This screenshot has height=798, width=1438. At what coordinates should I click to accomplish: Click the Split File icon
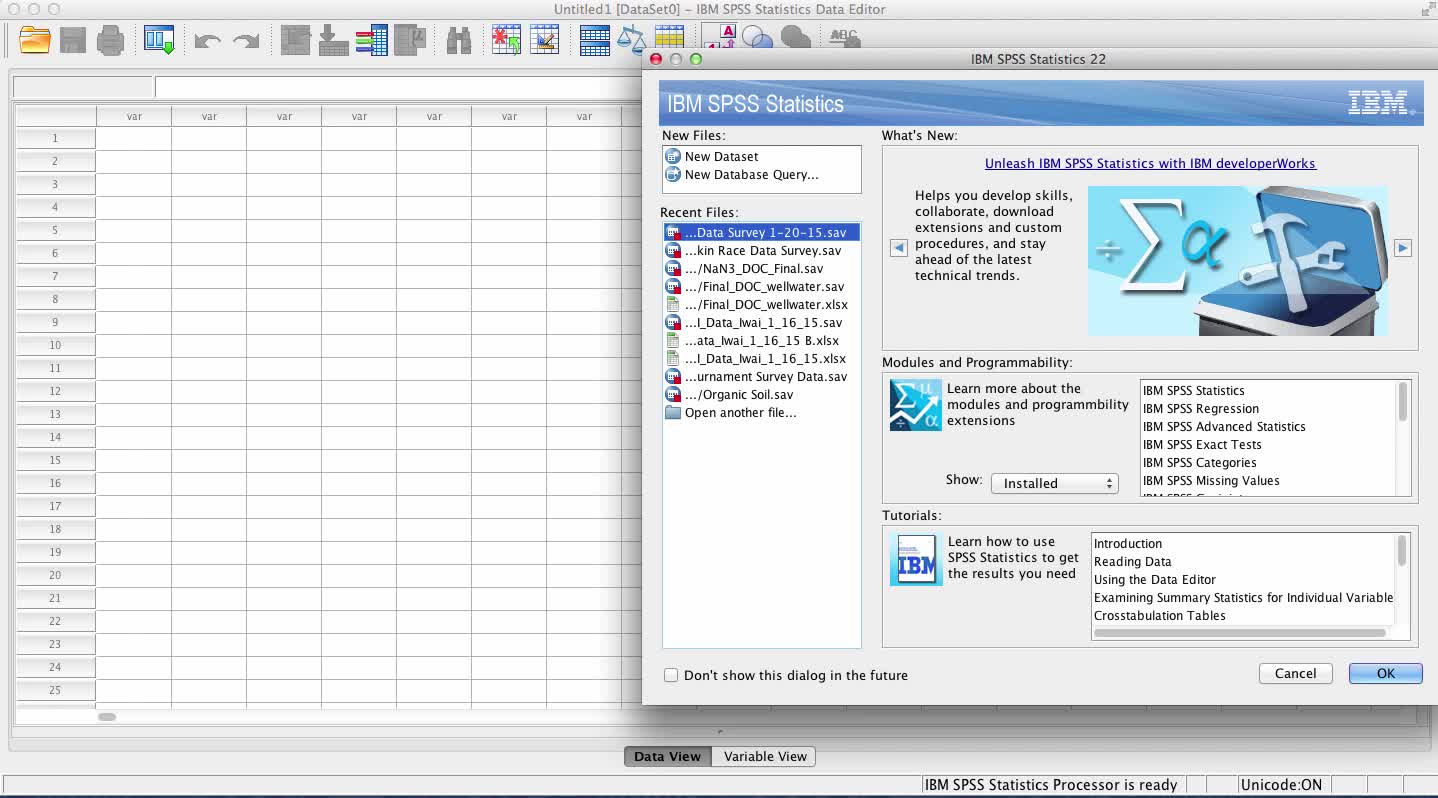coord(595,40)
